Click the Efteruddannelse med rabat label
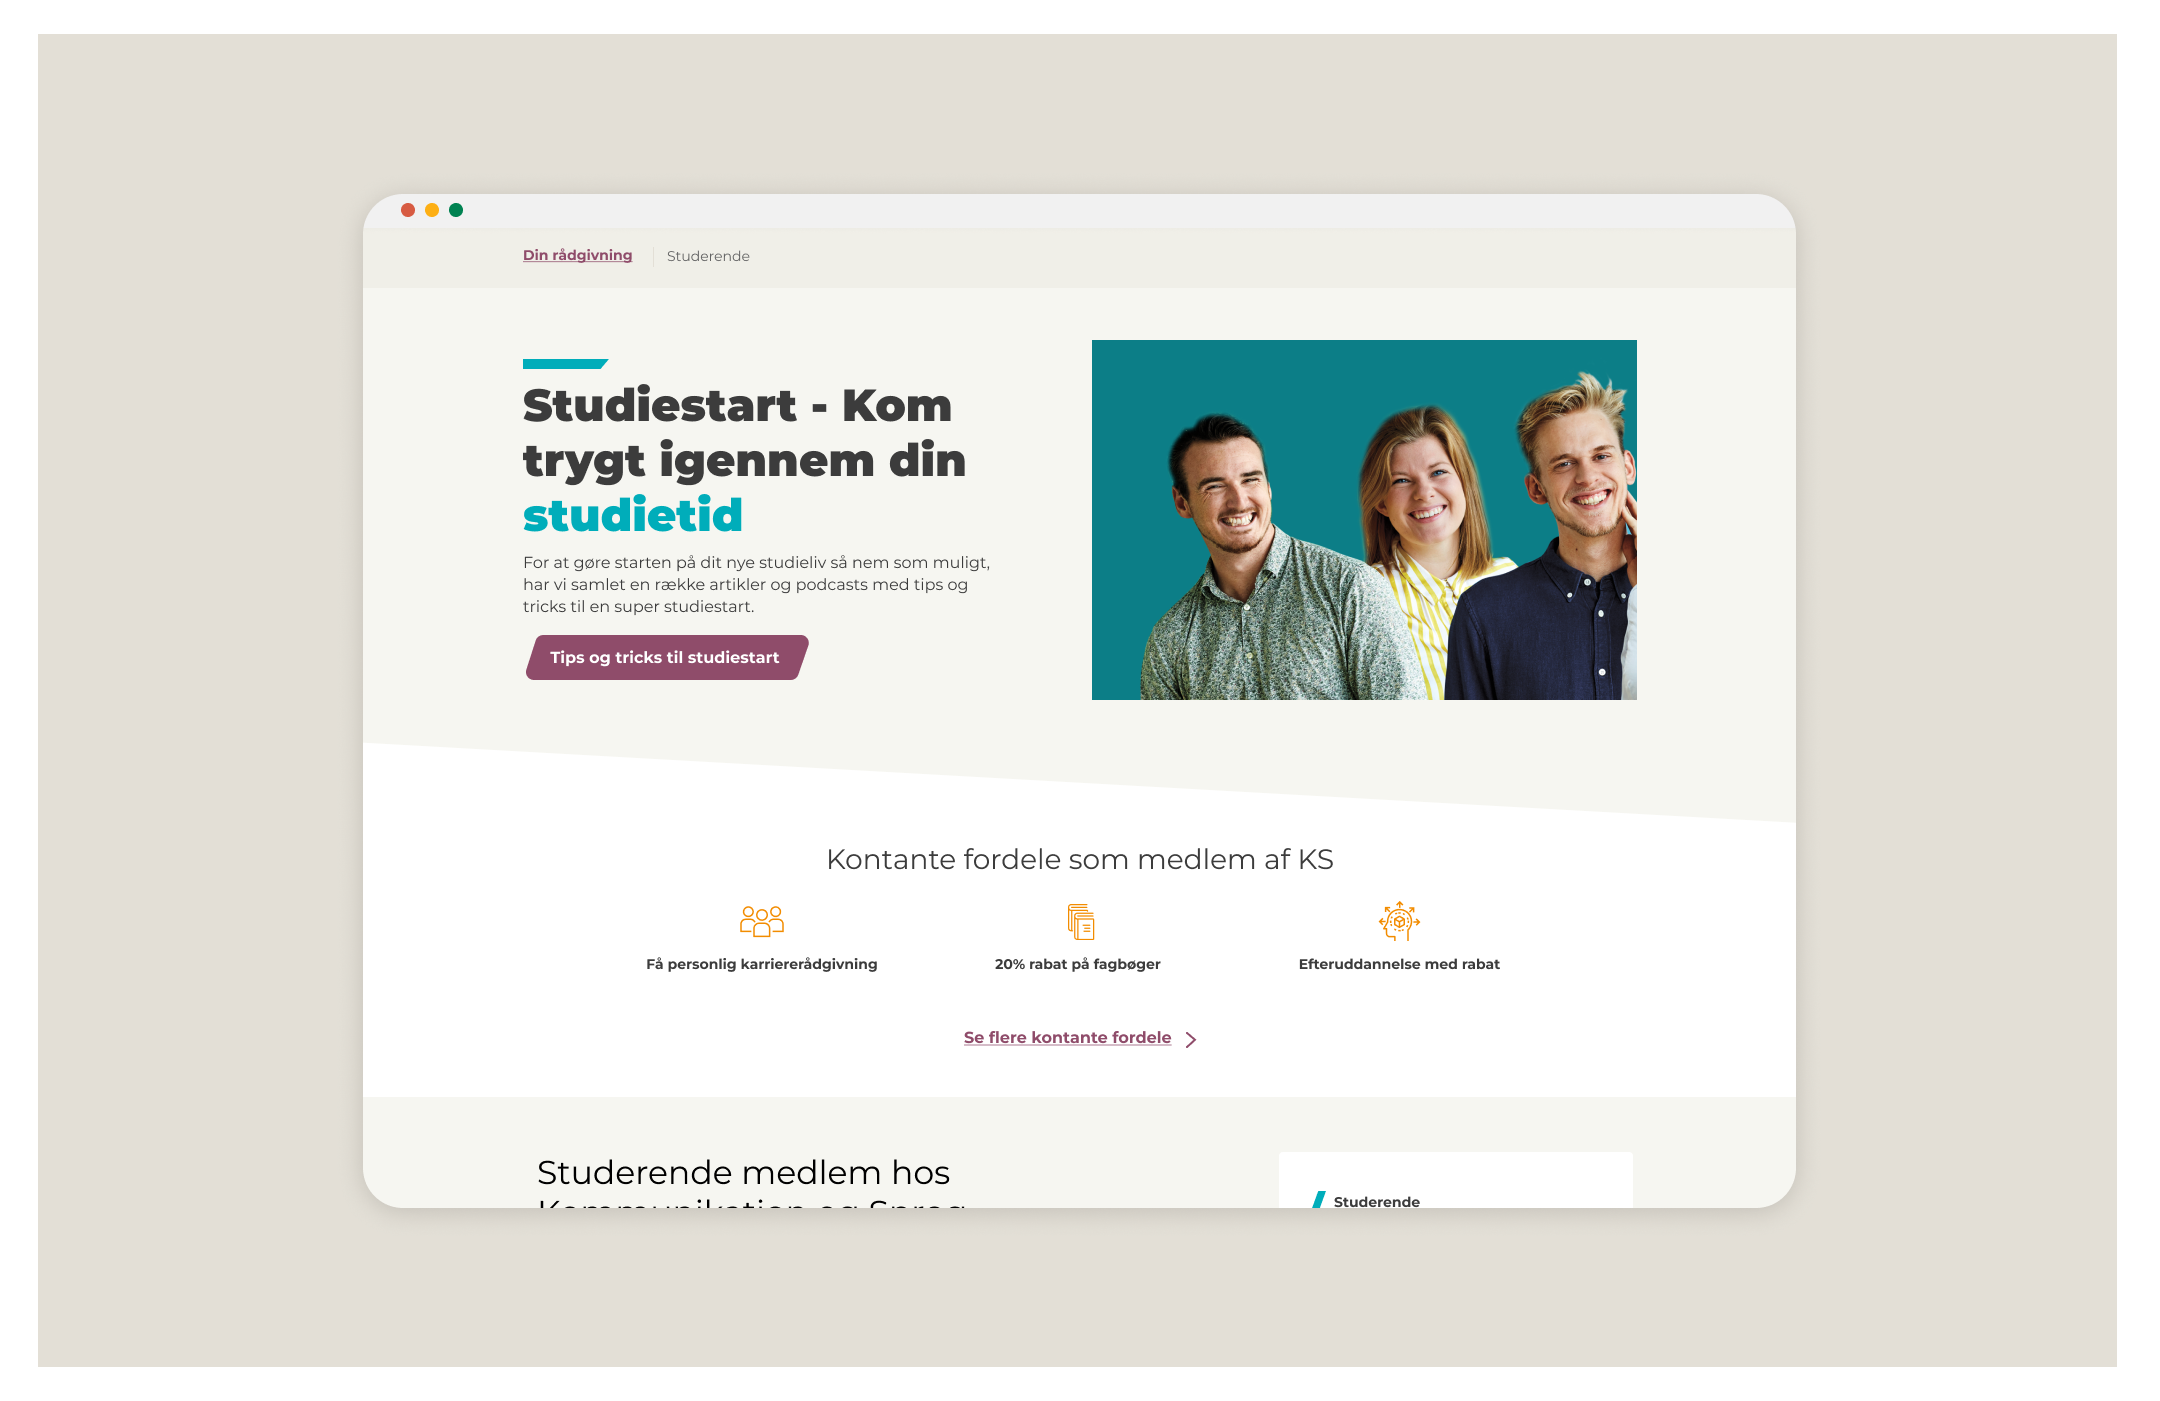The width and height of the screenshot is (2160, 1401). 1399,964
